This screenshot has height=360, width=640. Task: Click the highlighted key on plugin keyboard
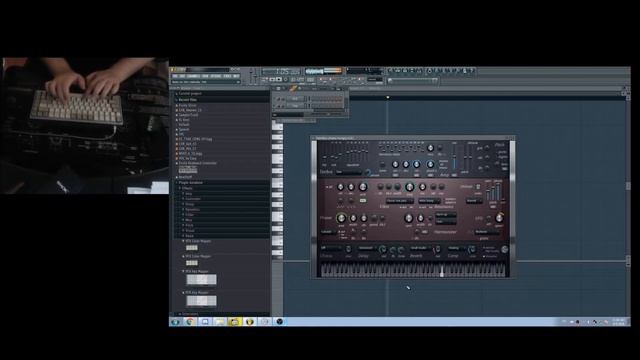tap(442, 271)
